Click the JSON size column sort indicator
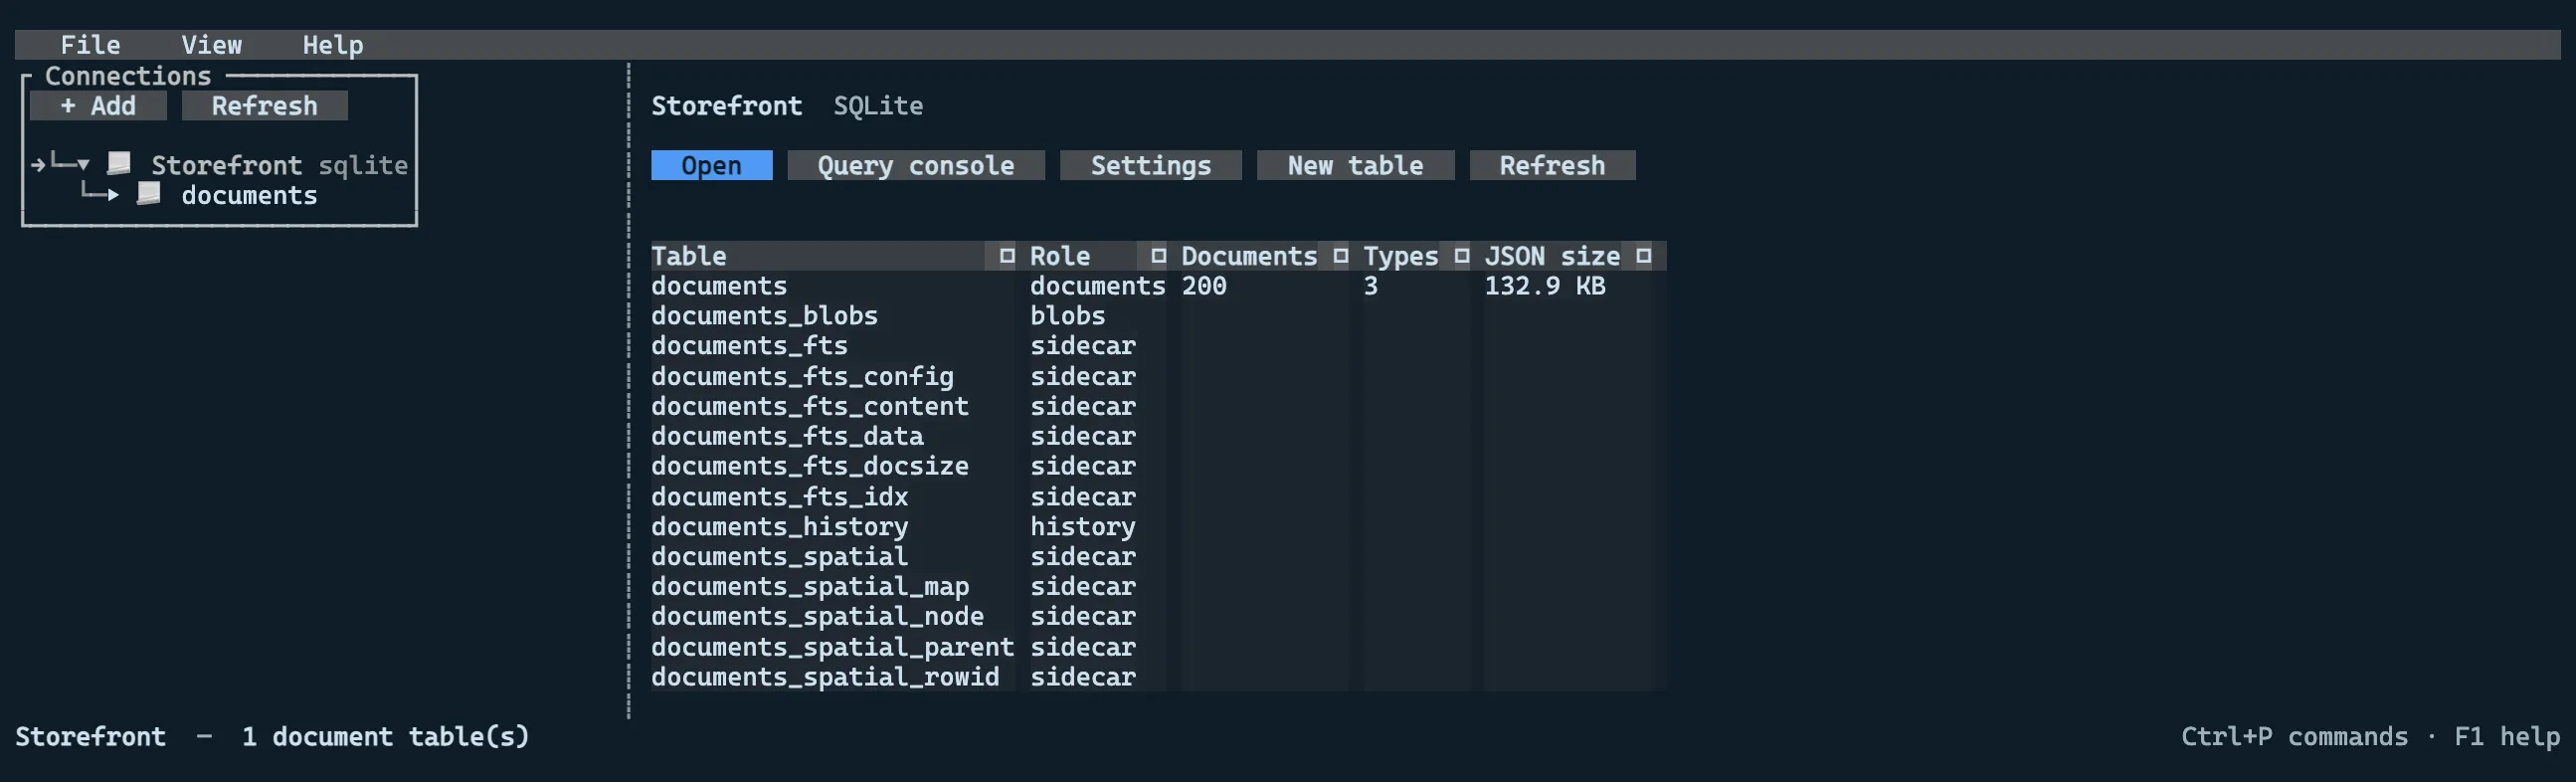 point(1644,256)
